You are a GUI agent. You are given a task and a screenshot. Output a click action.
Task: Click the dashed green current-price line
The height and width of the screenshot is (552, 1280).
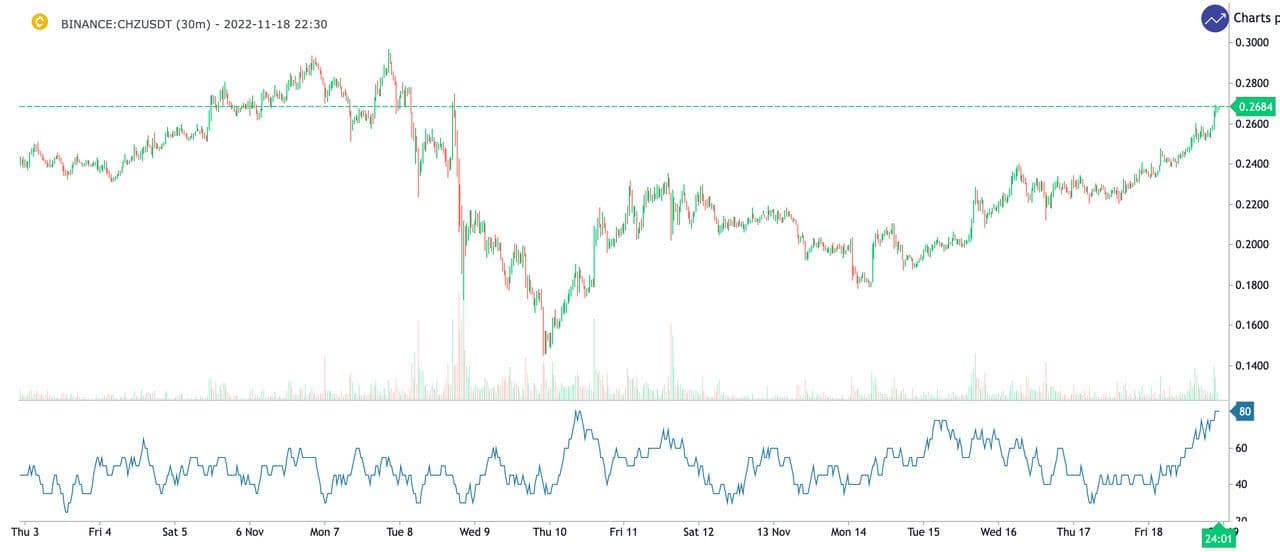coord(600,106)
